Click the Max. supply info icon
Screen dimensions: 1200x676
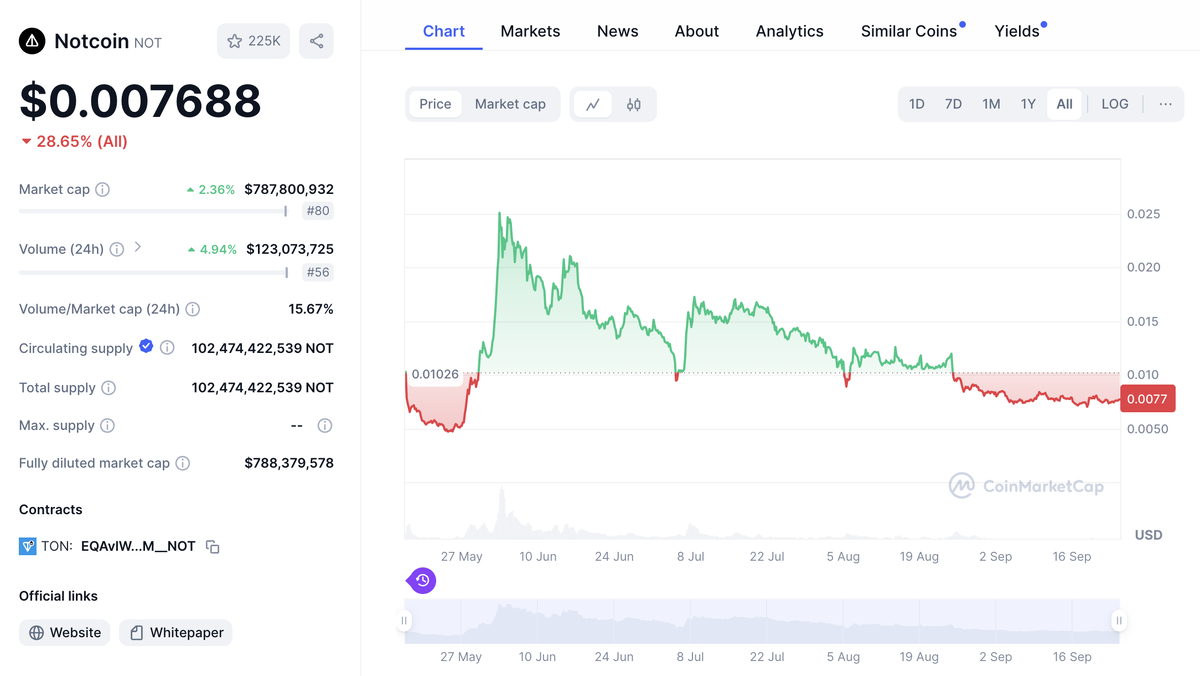[x=107, y=425]
